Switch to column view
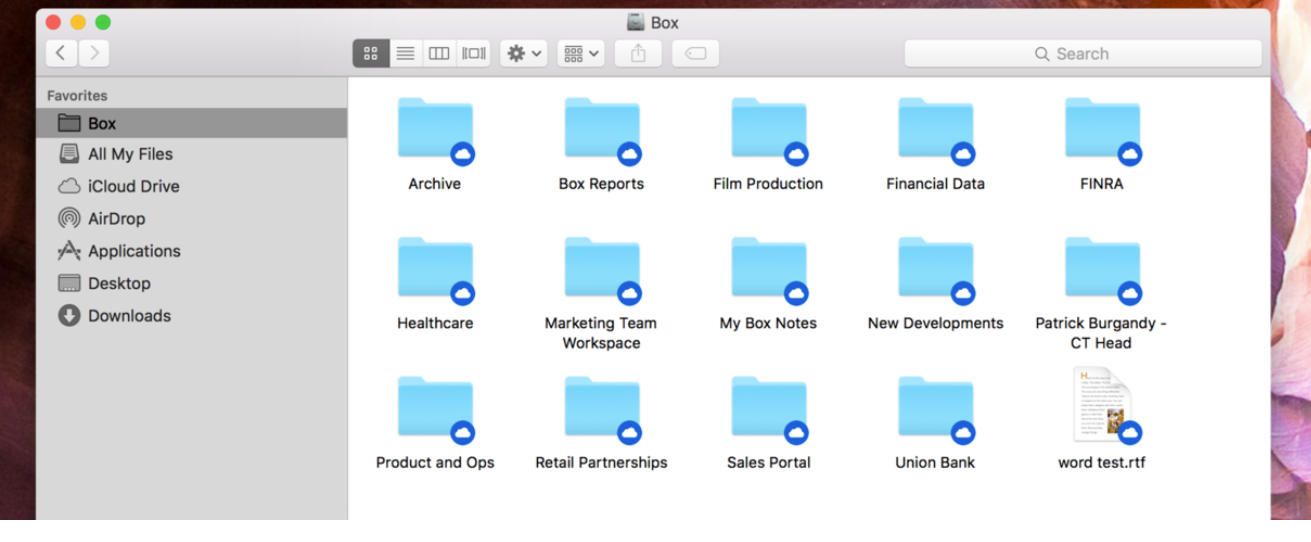Viewport: 1311px width, 542px height. pos(439,54)
